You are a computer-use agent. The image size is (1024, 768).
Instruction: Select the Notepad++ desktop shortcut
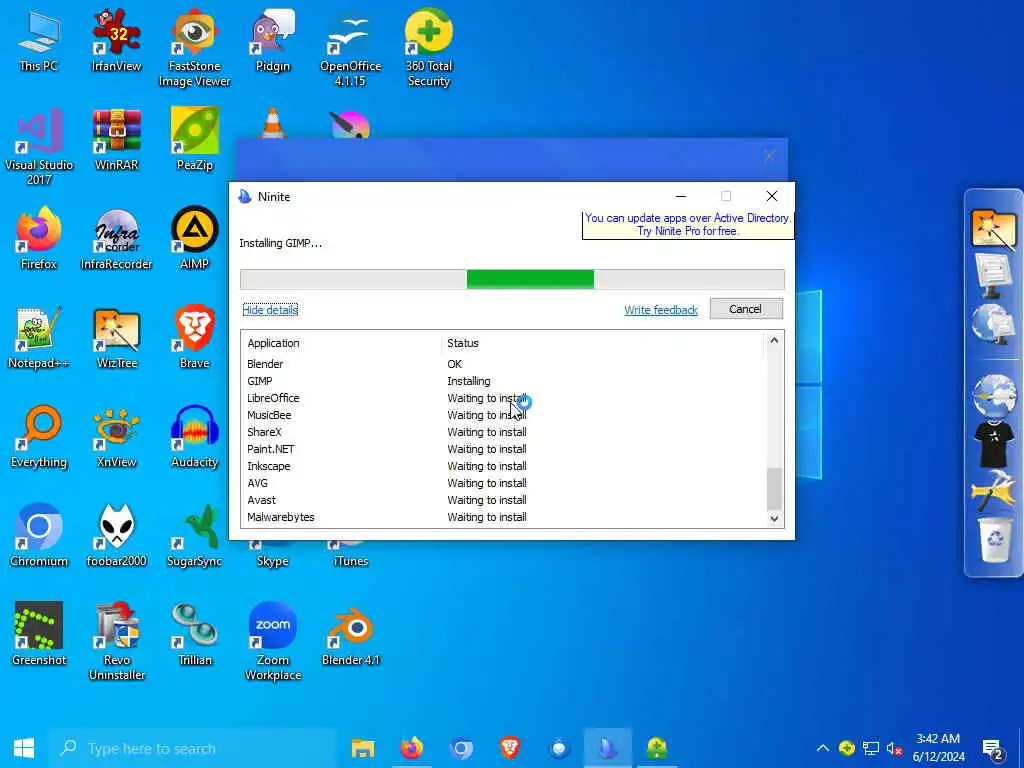[39, 338]
